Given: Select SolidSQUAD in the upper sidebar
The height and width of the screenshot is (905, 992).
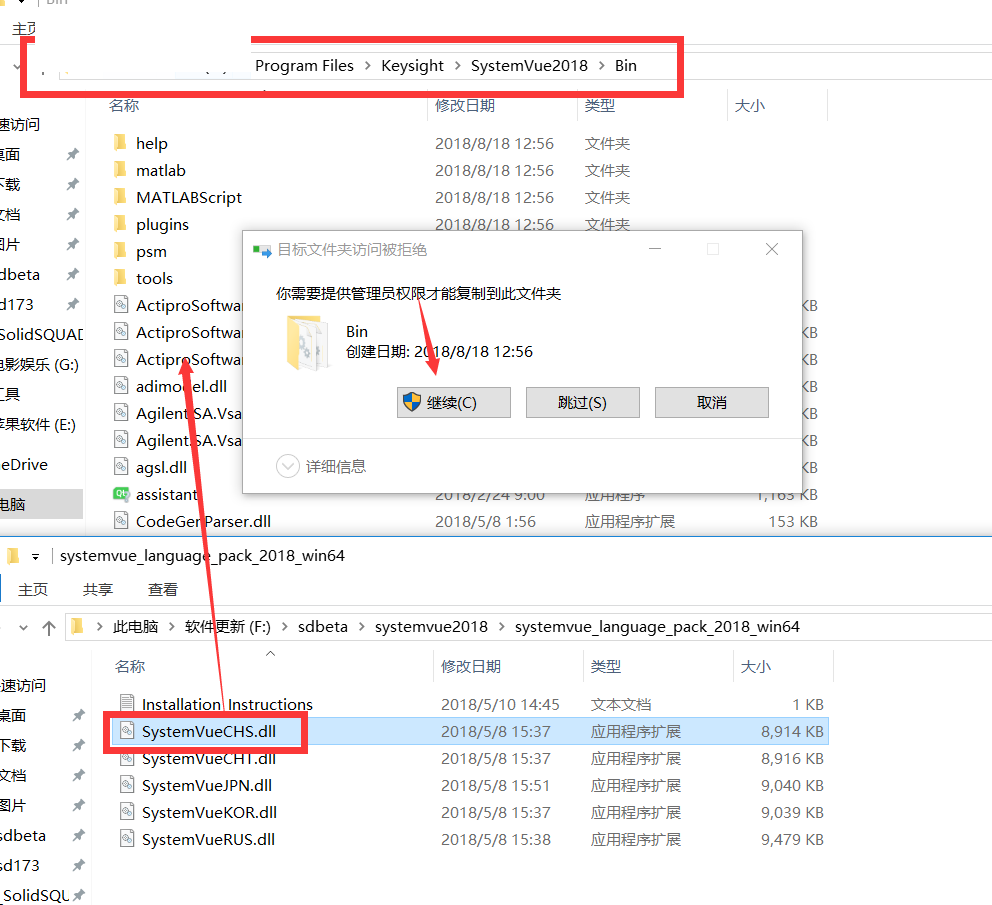Looking at the screenshot, I should tap(41, 334).
